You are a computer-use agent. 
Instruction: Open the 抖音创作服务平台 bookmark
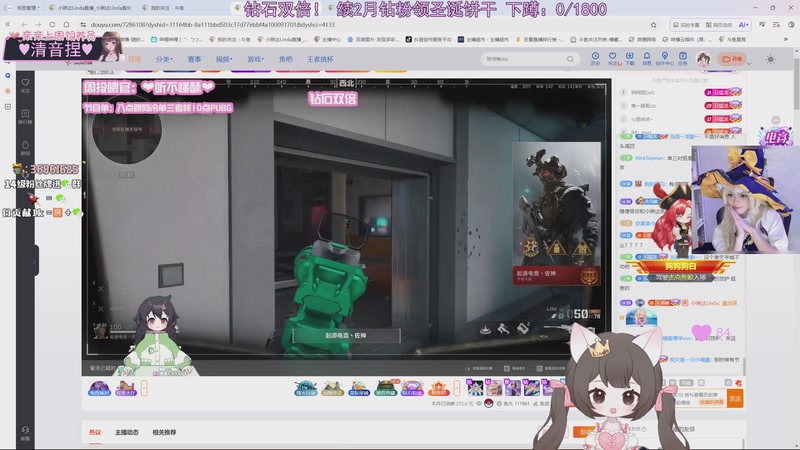coord(428,39)
